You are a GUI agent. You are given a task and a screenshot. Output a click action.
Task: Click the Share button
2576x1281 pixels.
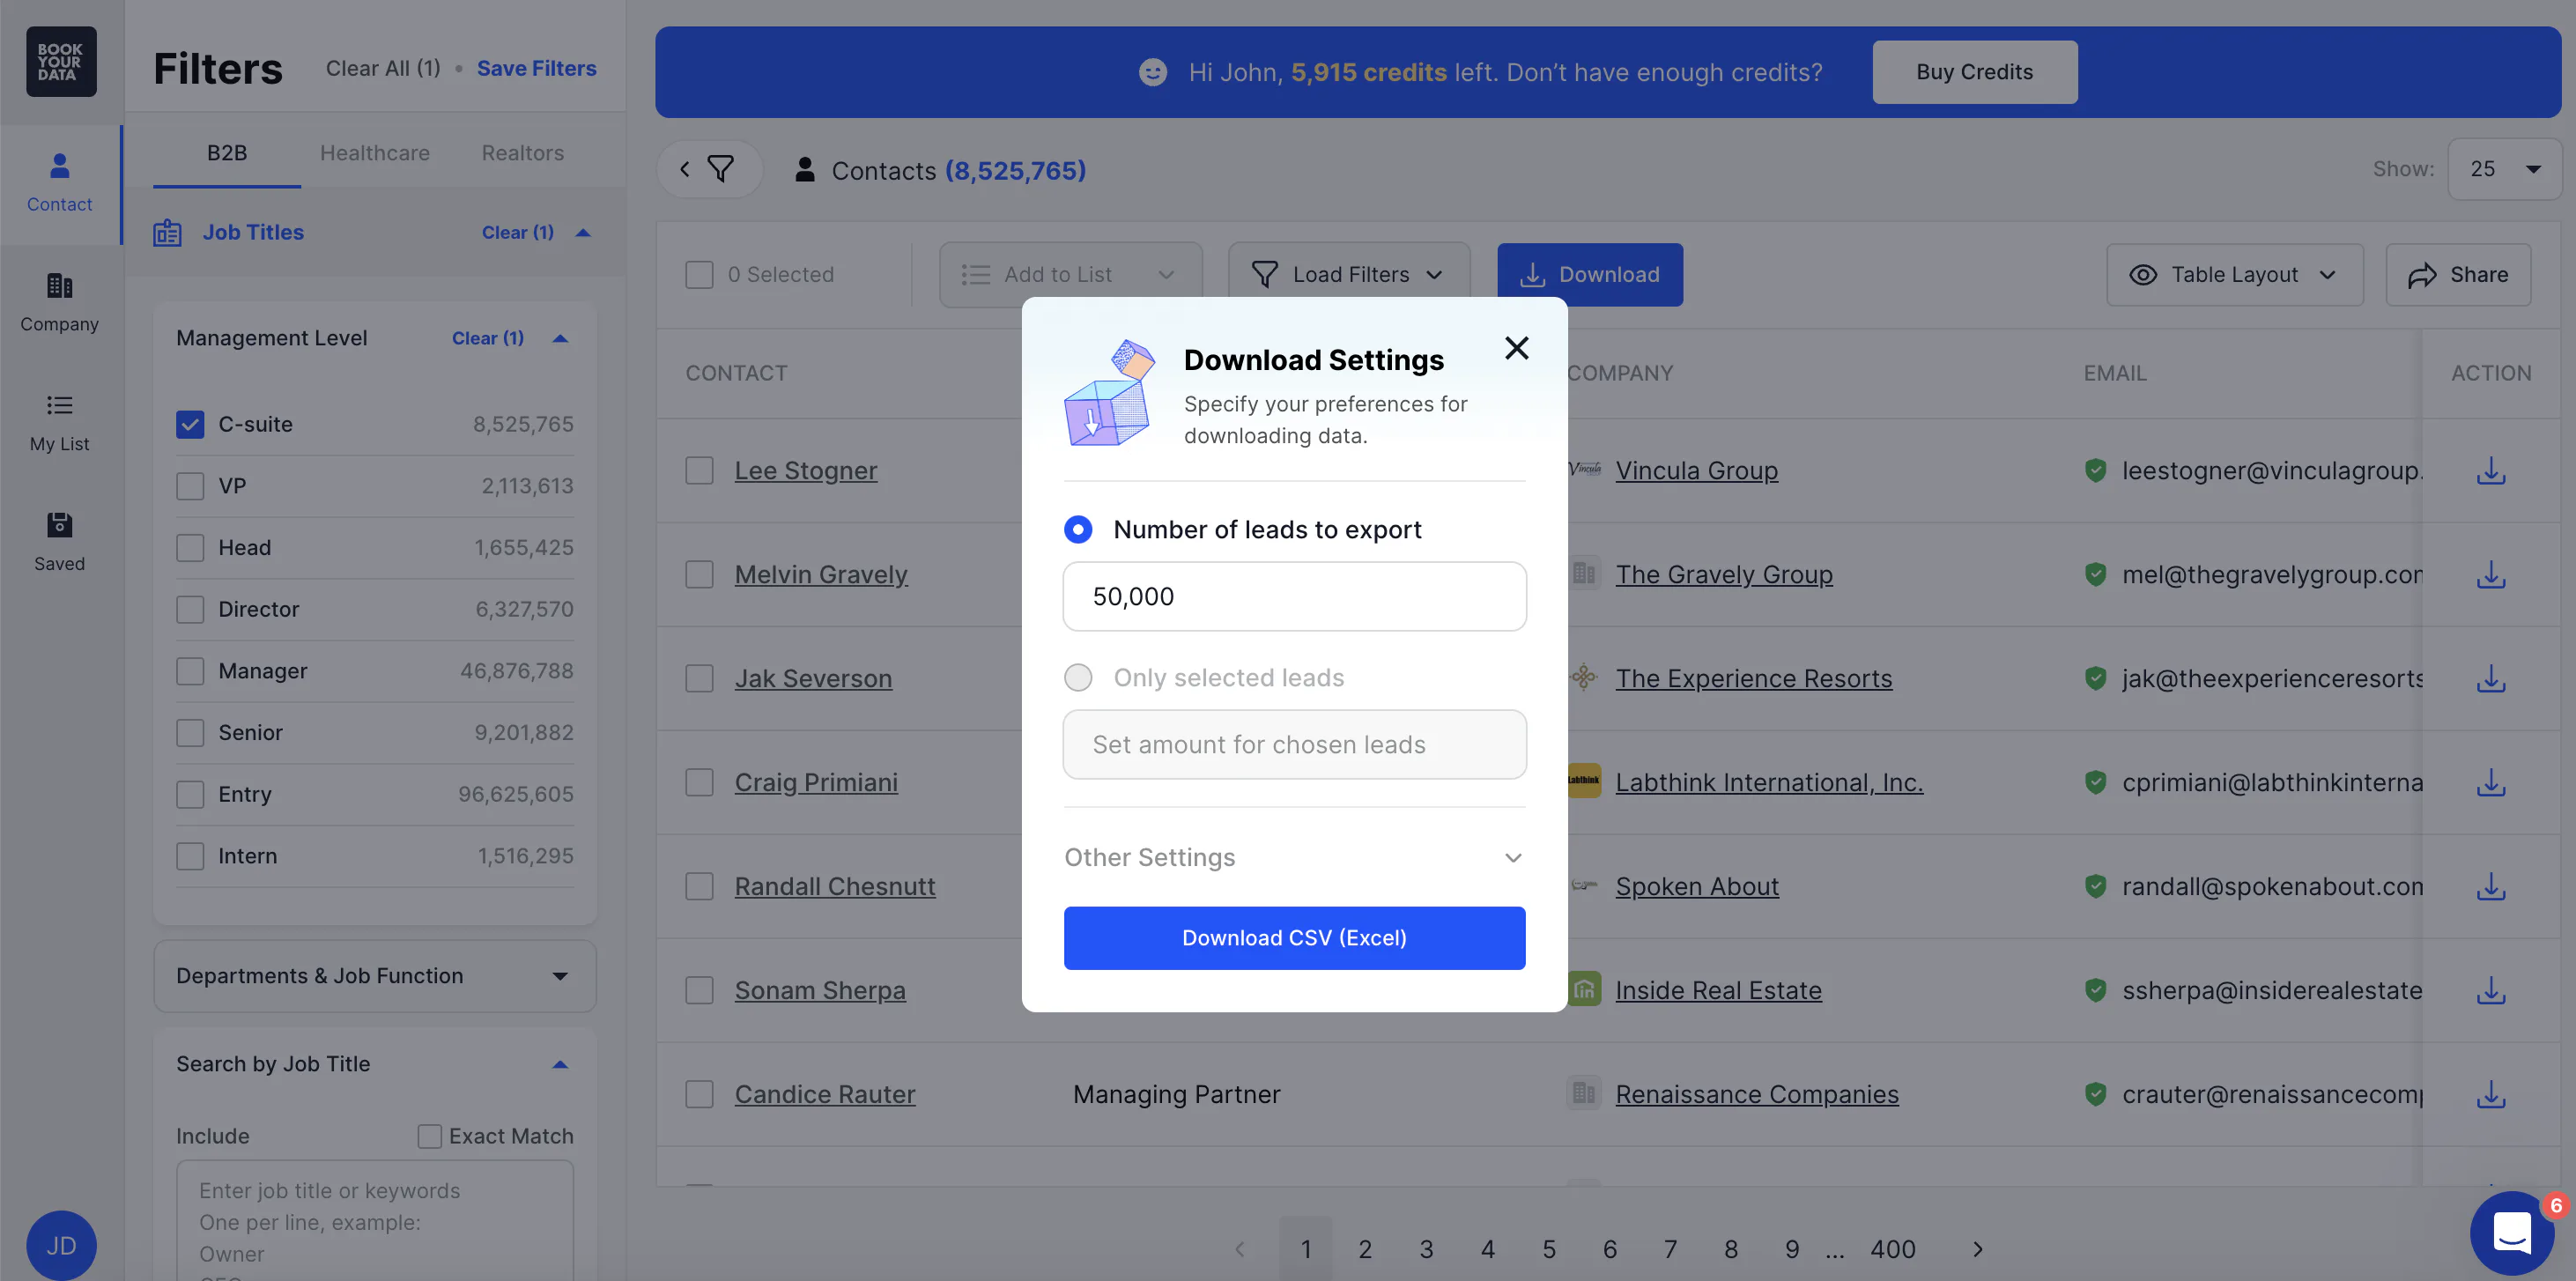coord(2458,274)
